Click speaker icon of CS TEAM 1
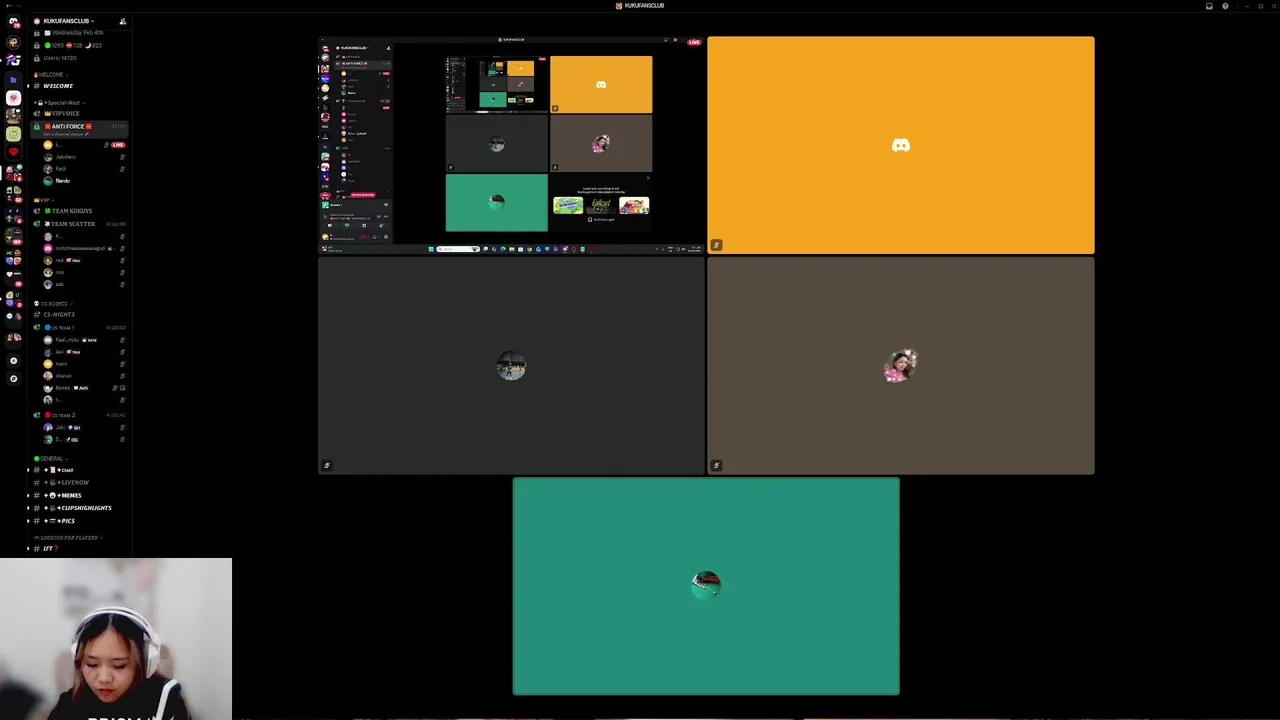This screenshot has width=1280, height=720. pyautogui.click(x=37, y=327)
